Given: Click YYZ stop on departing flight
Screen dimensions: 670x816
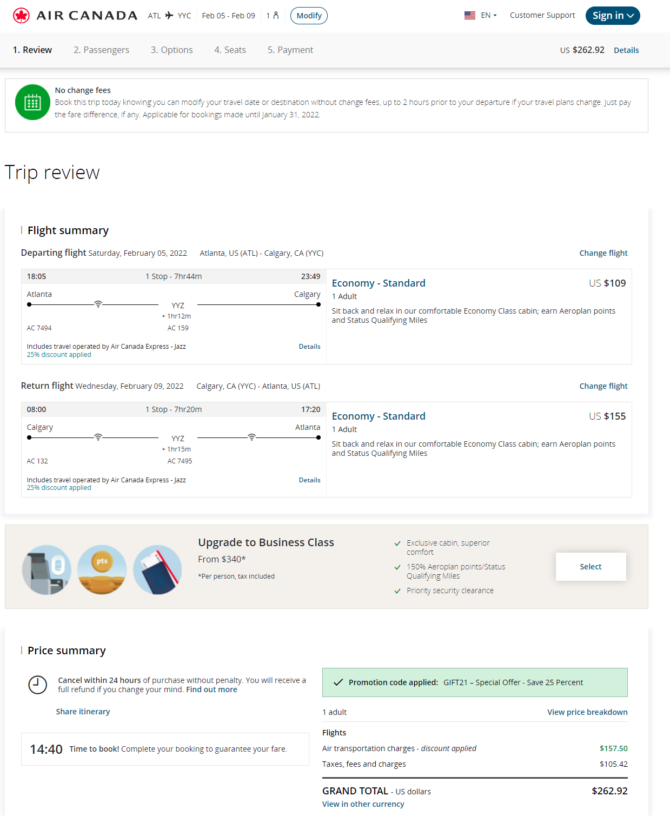Looking at the screenshot, I should click(x=178, y=305).
